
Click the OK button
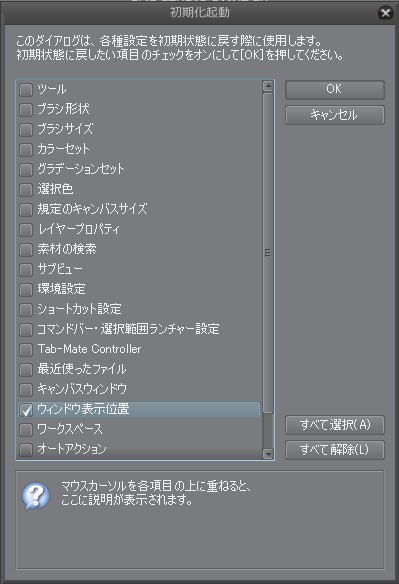click(x=335, y=90)
